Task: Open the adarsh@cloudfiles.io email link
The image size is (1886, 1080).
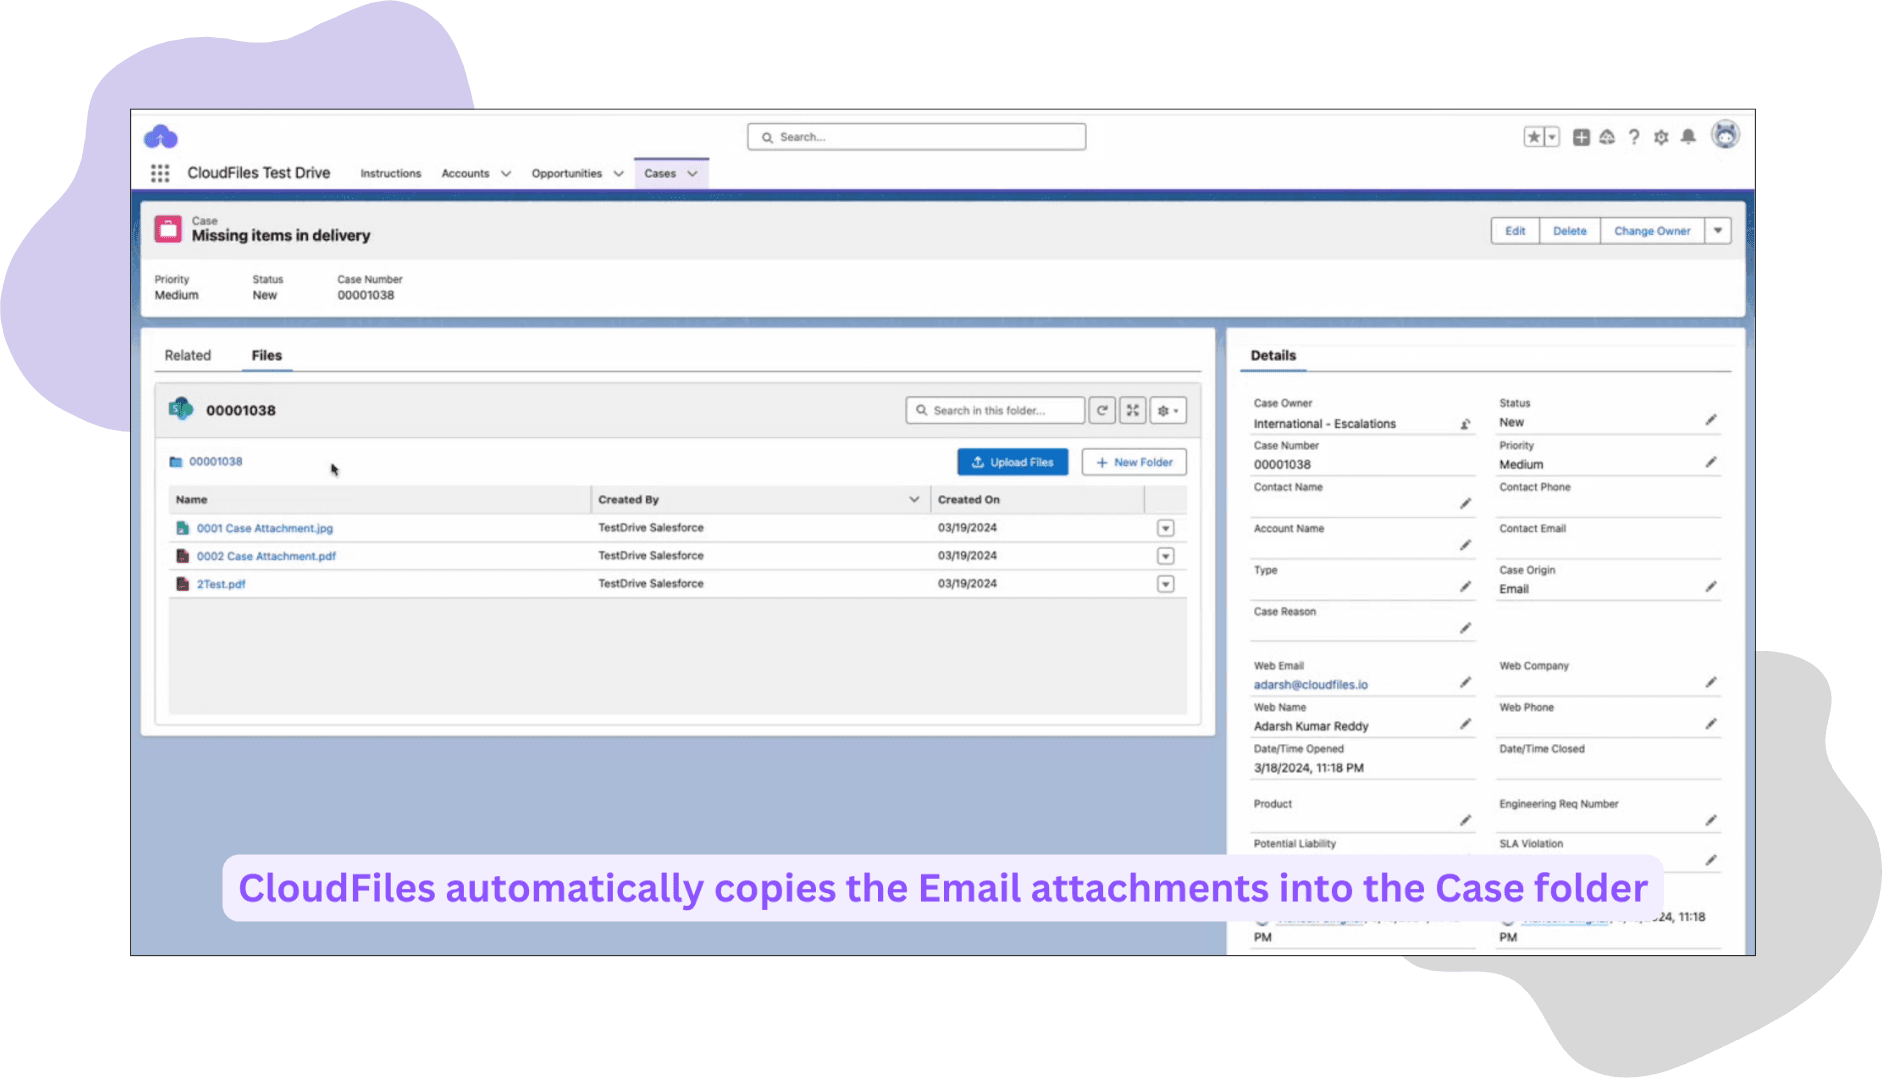Action: (x=1310, y=685)
